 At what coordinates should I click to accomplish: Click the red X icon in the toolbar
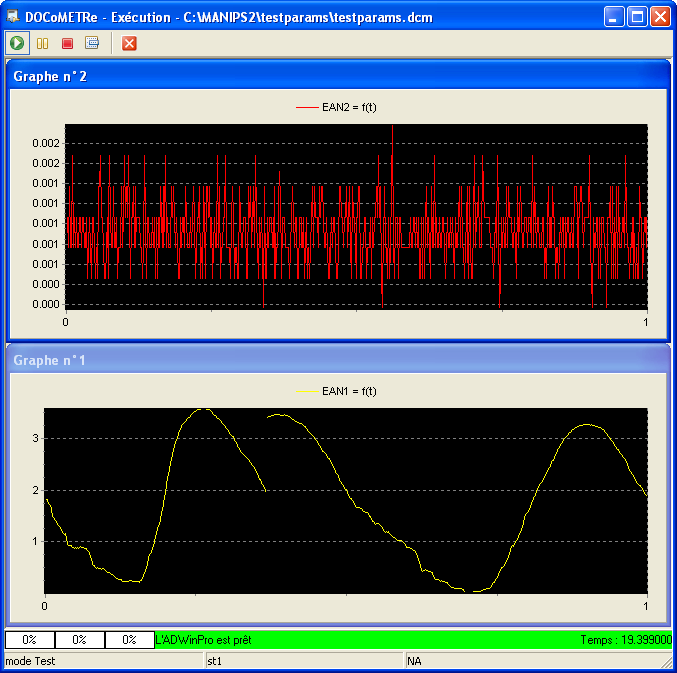click(x=129, y=43)
